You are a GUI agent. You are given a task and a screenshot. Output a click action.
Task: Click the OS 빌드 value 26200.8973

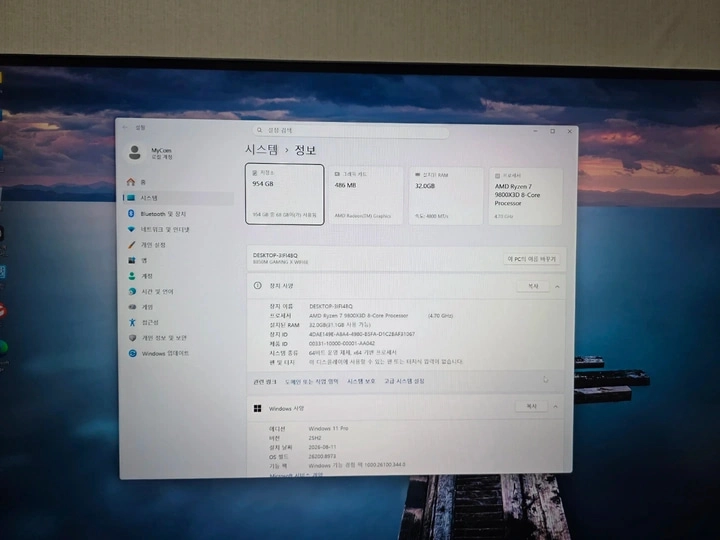coord(322,456)
